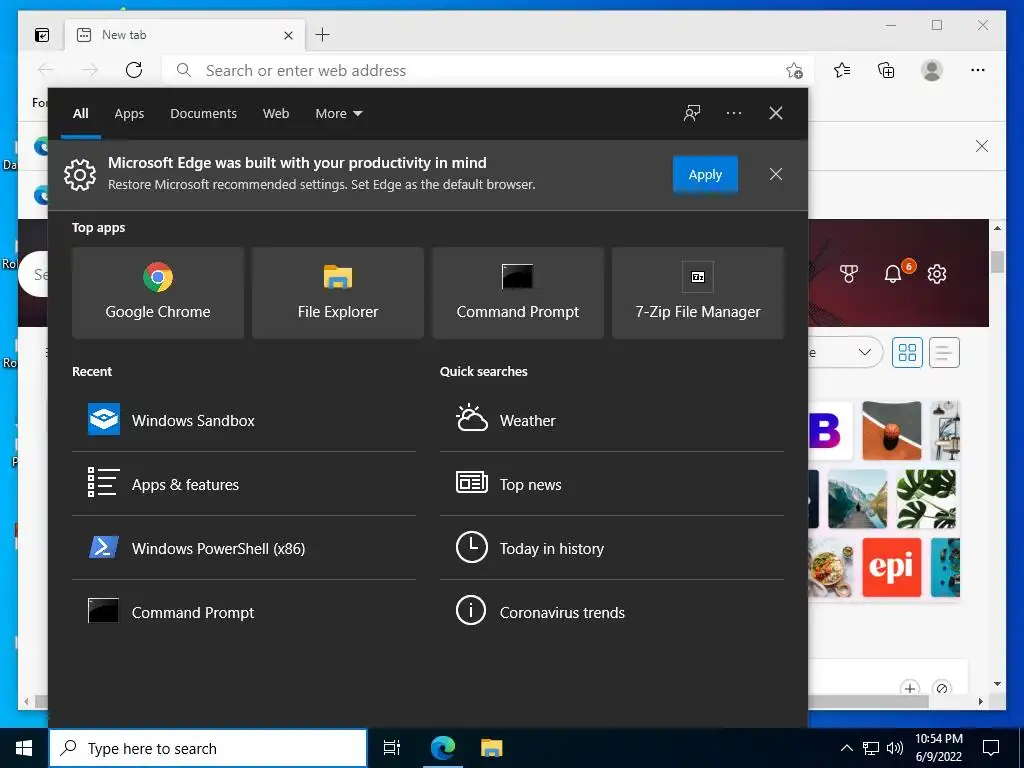
Task: Launch Command Prompt tile in Top apps
Action: click(x=518, y=293)
